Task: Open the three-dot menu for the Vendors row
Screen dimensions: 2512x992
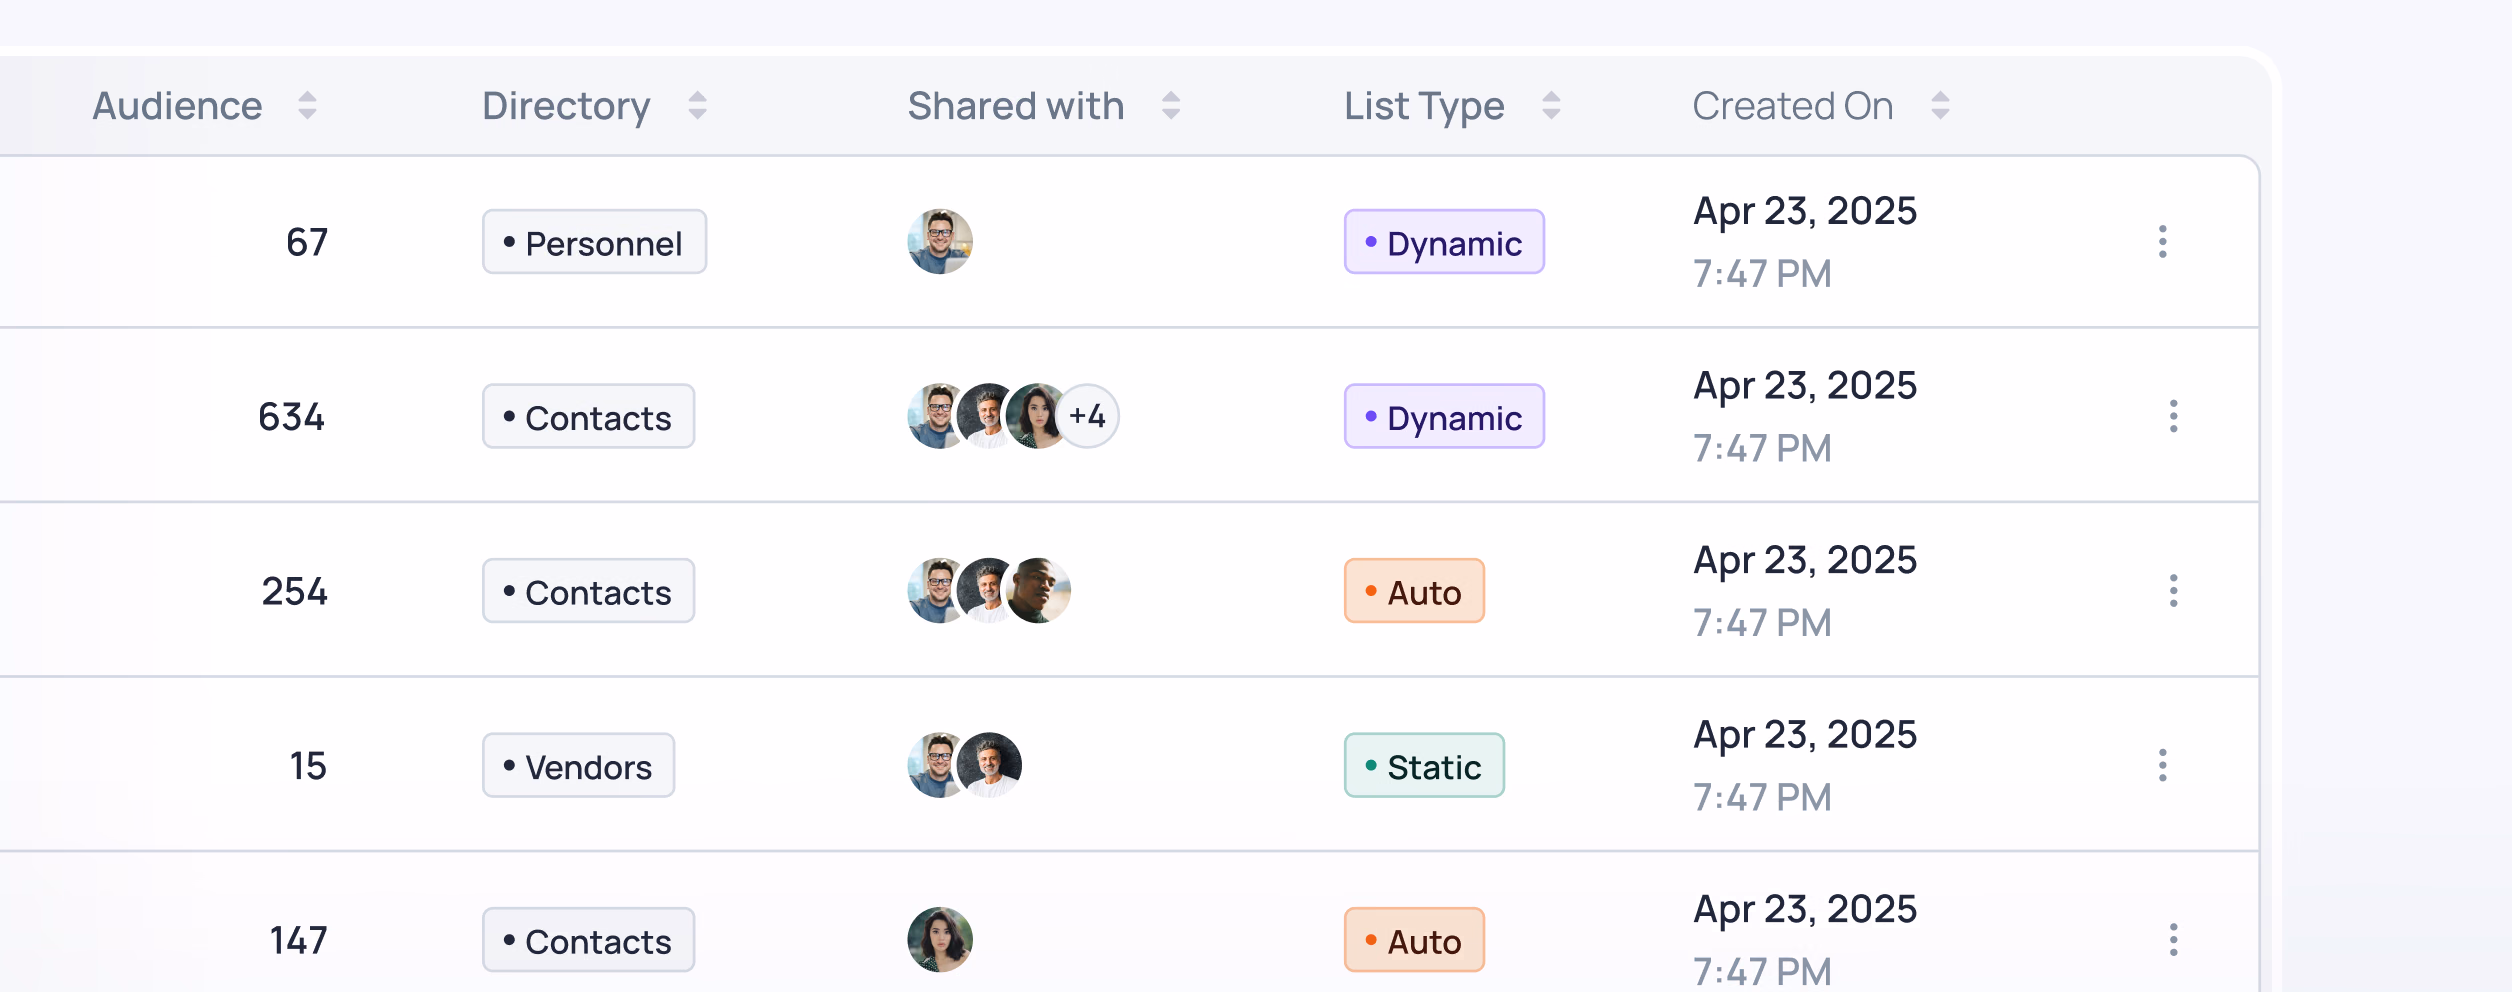Action: click(x=2163, y=766)
